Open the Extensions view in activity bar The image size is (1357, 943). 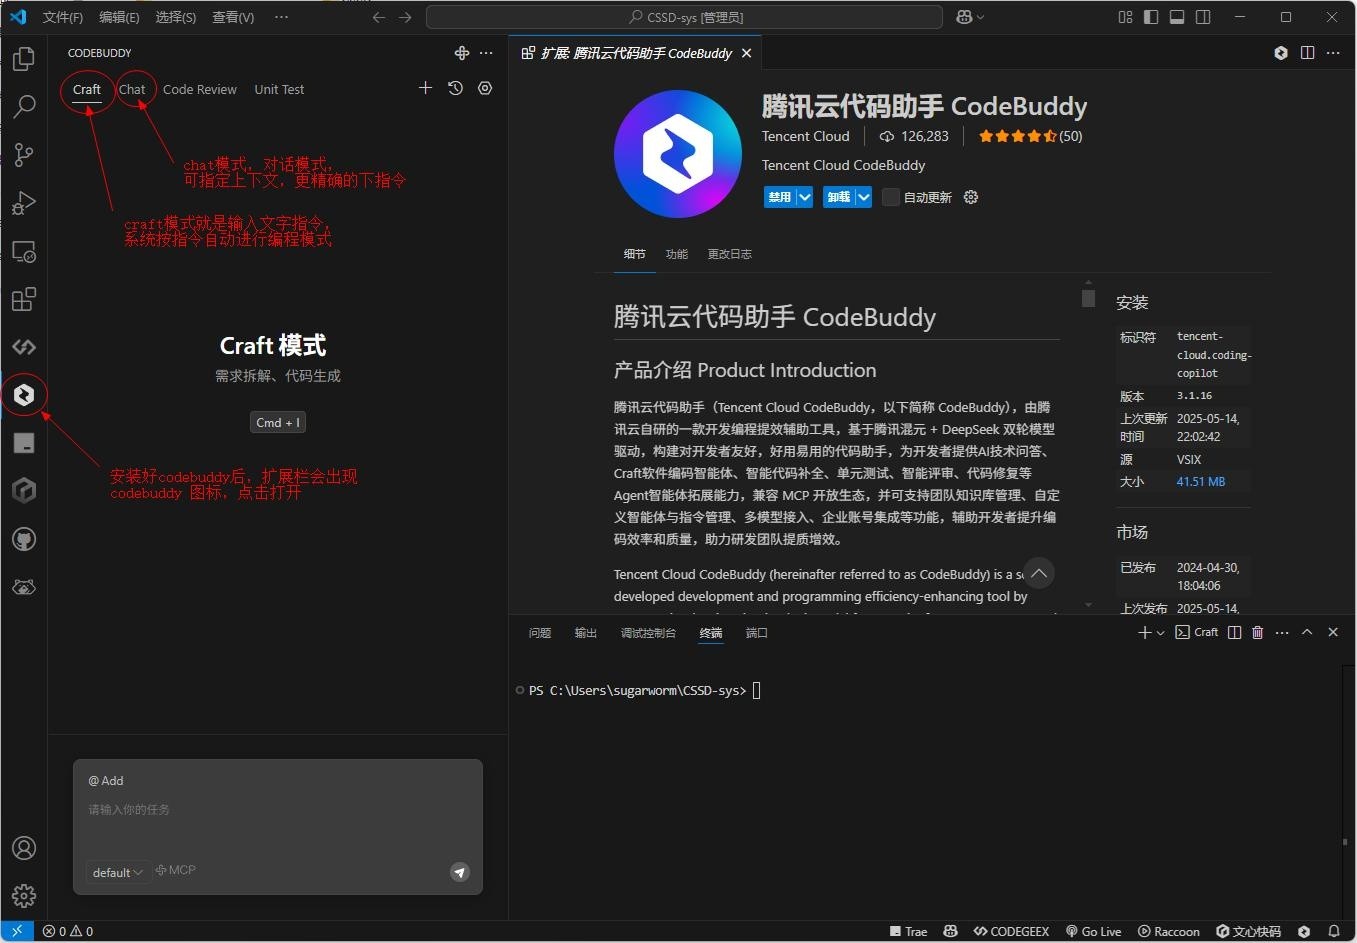click(x=24, y=299)
